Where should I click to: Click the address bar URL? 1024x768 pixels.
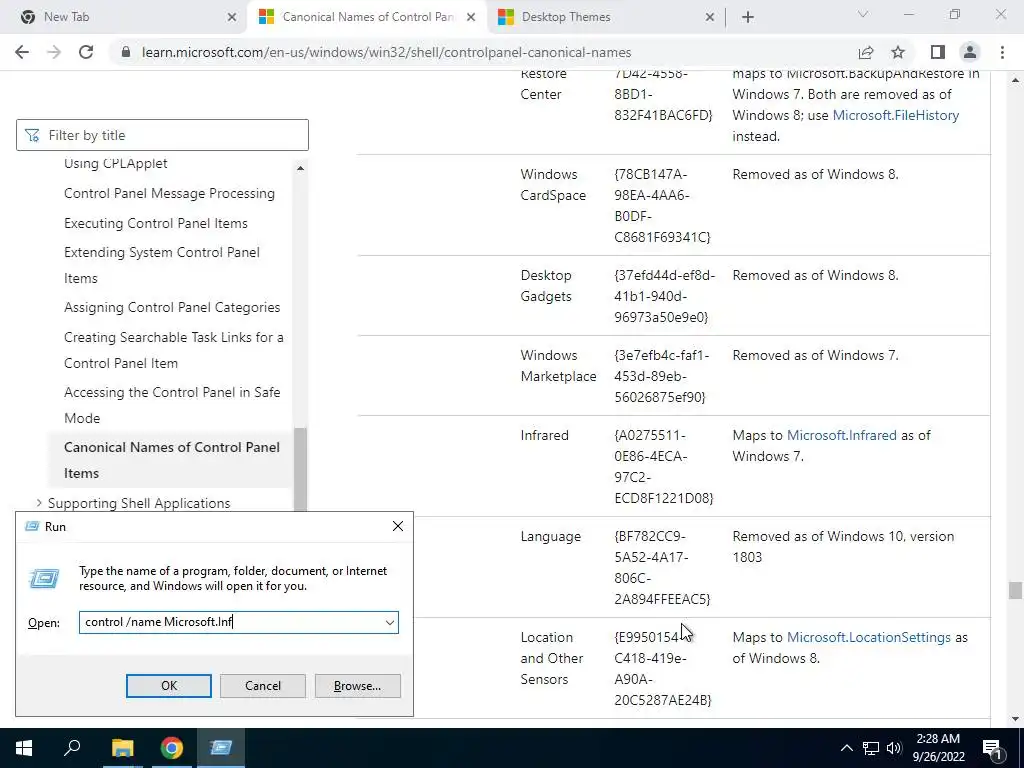pyautogui.click(x=387, y=52)
